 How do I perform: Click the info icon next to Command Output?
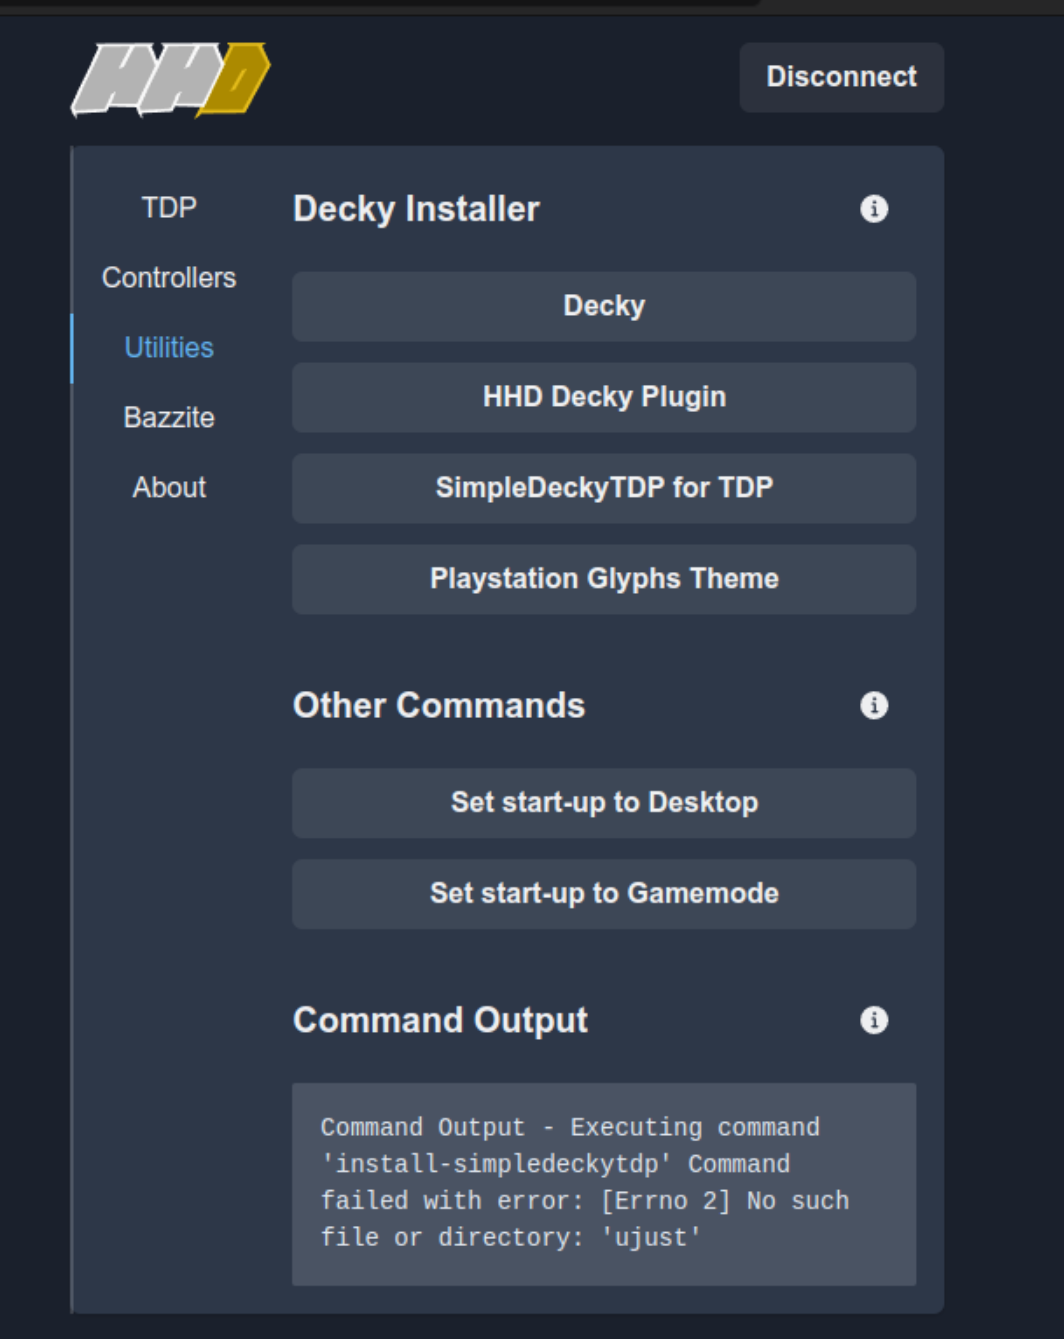click(875, 1021)
